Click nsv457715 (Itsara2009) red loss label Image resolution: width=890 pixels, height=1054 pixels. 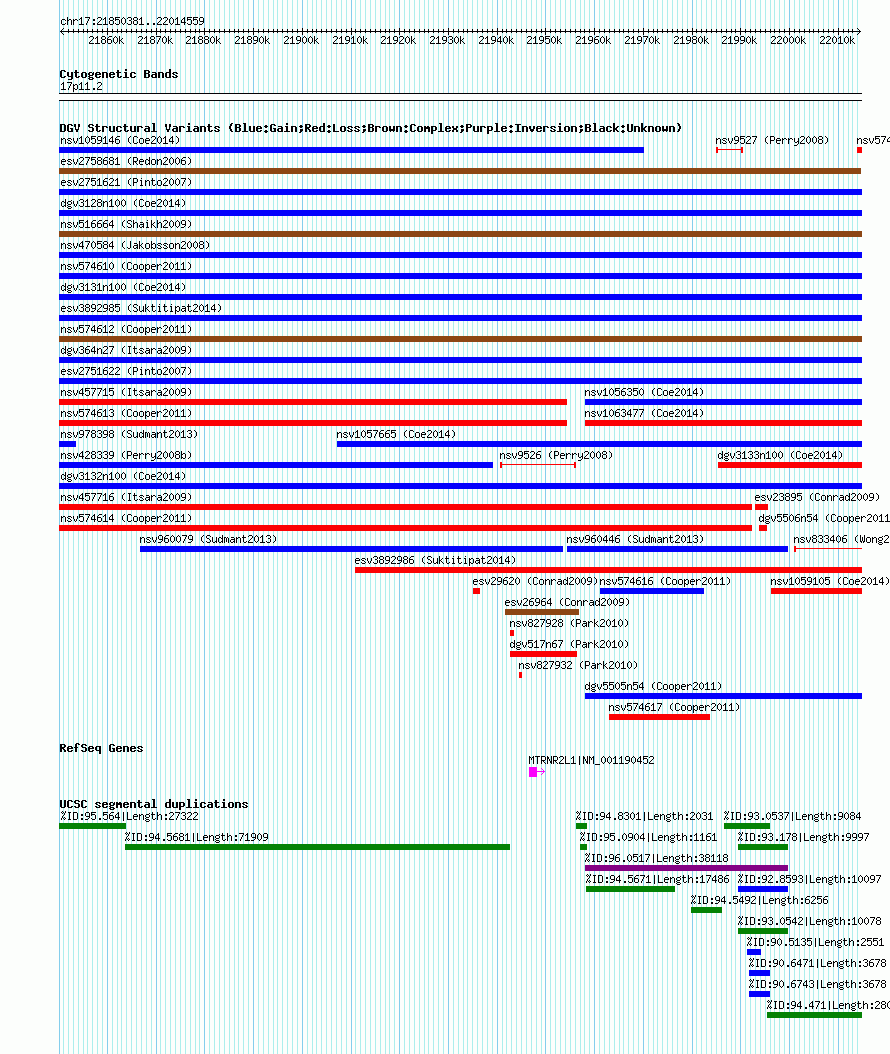point(126,392)
